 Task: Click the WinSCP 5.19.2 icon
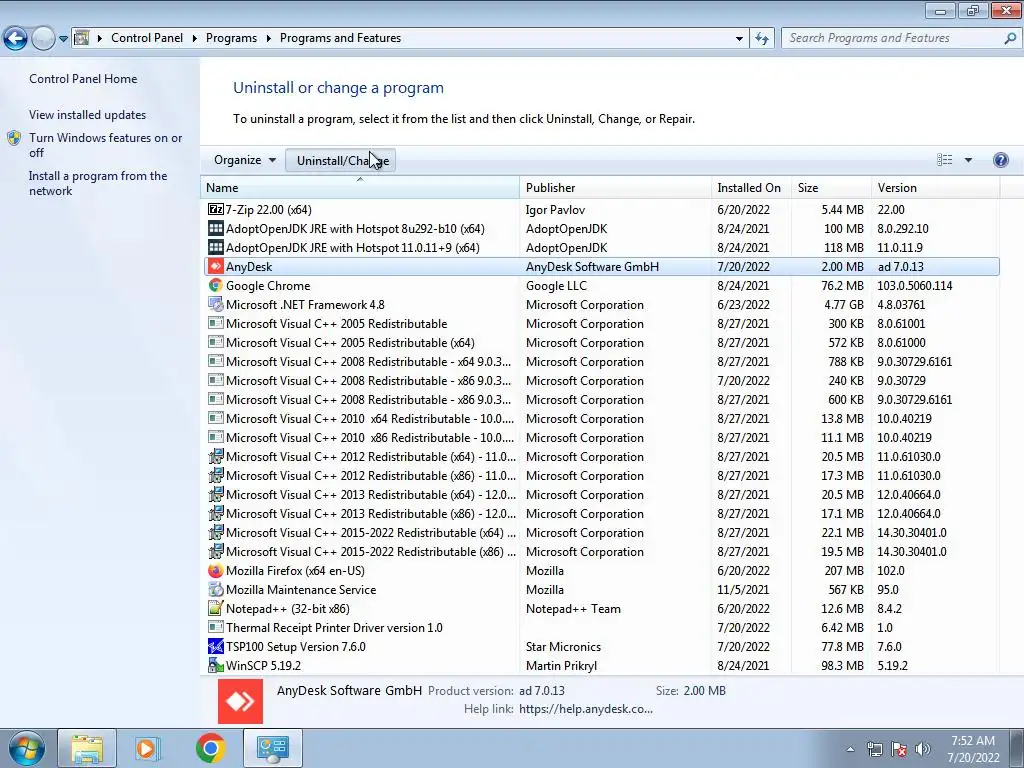pos(216,665)
